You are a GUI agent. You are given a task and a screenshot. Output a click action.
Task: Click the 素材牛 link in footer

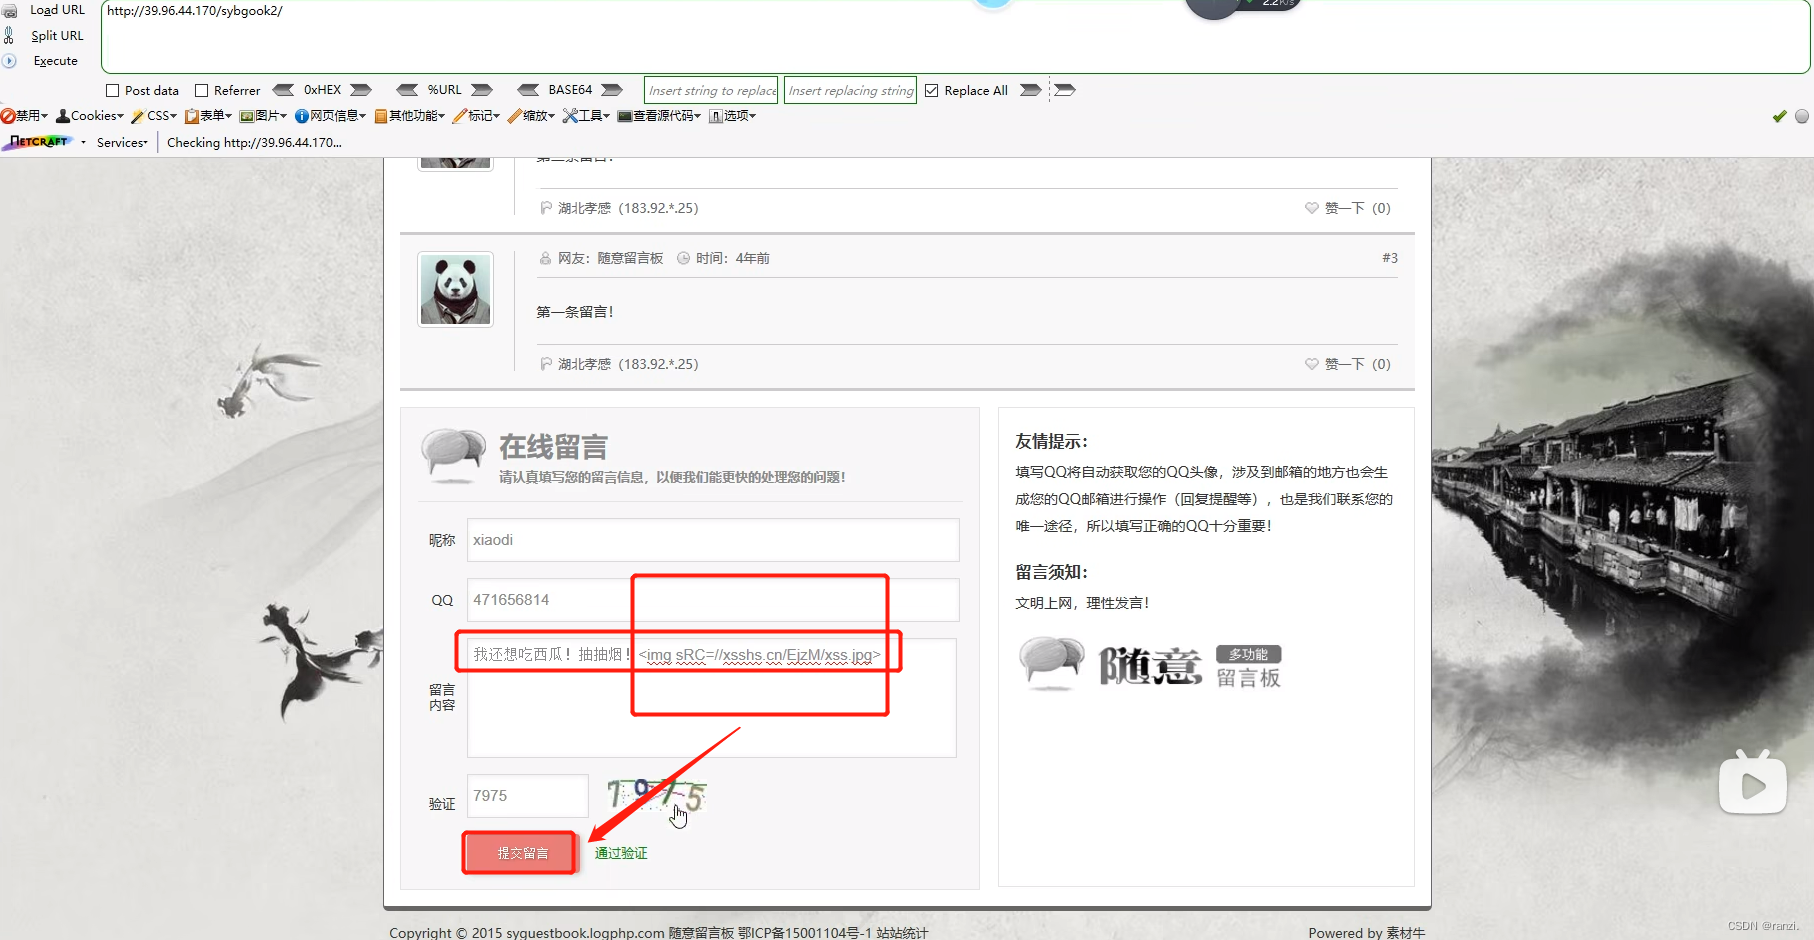click(x=1405, y=932)
